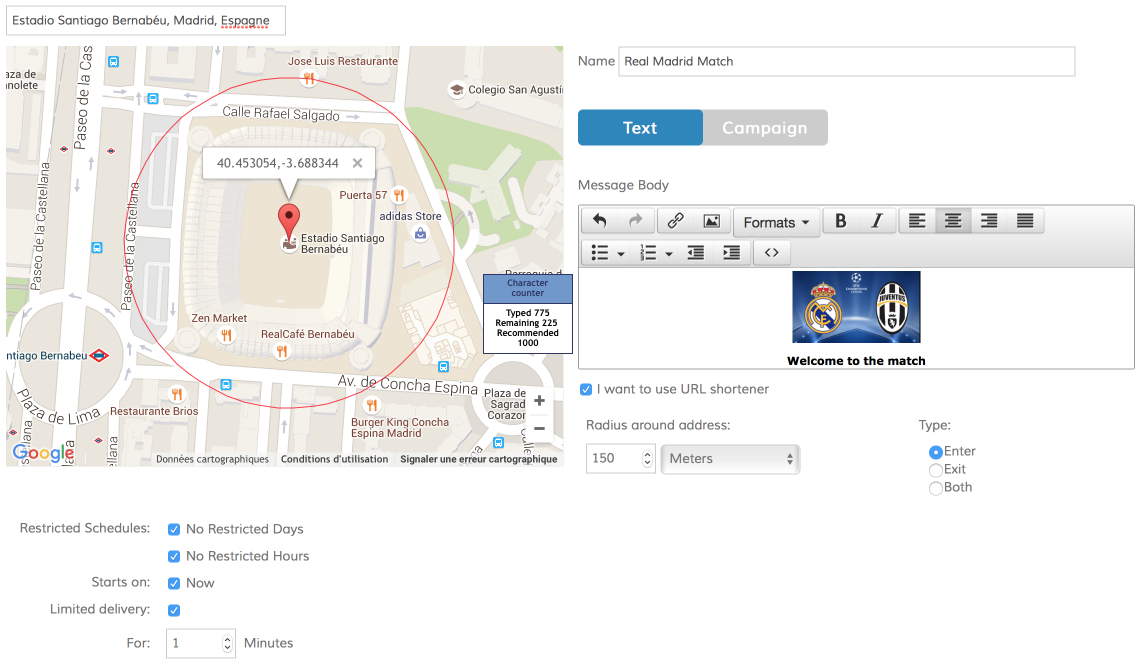The image size is (1137, 668).
Task: Insert a link using the chain icon
Action: point(675,221)
